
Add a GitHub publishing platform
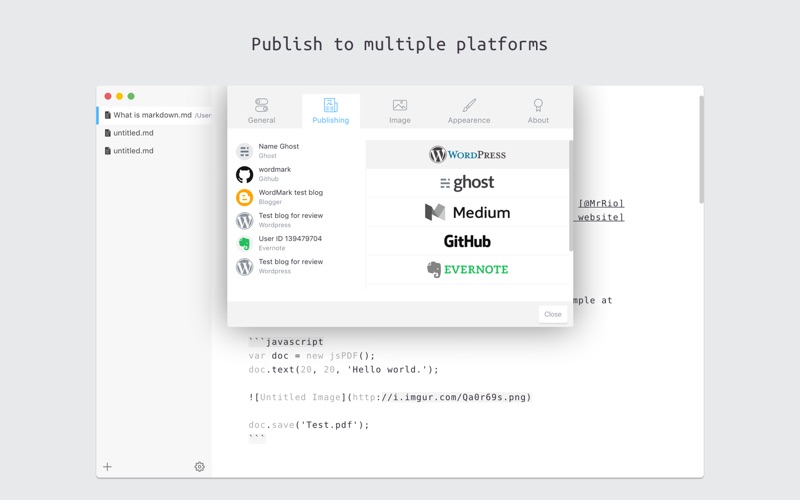467,241
